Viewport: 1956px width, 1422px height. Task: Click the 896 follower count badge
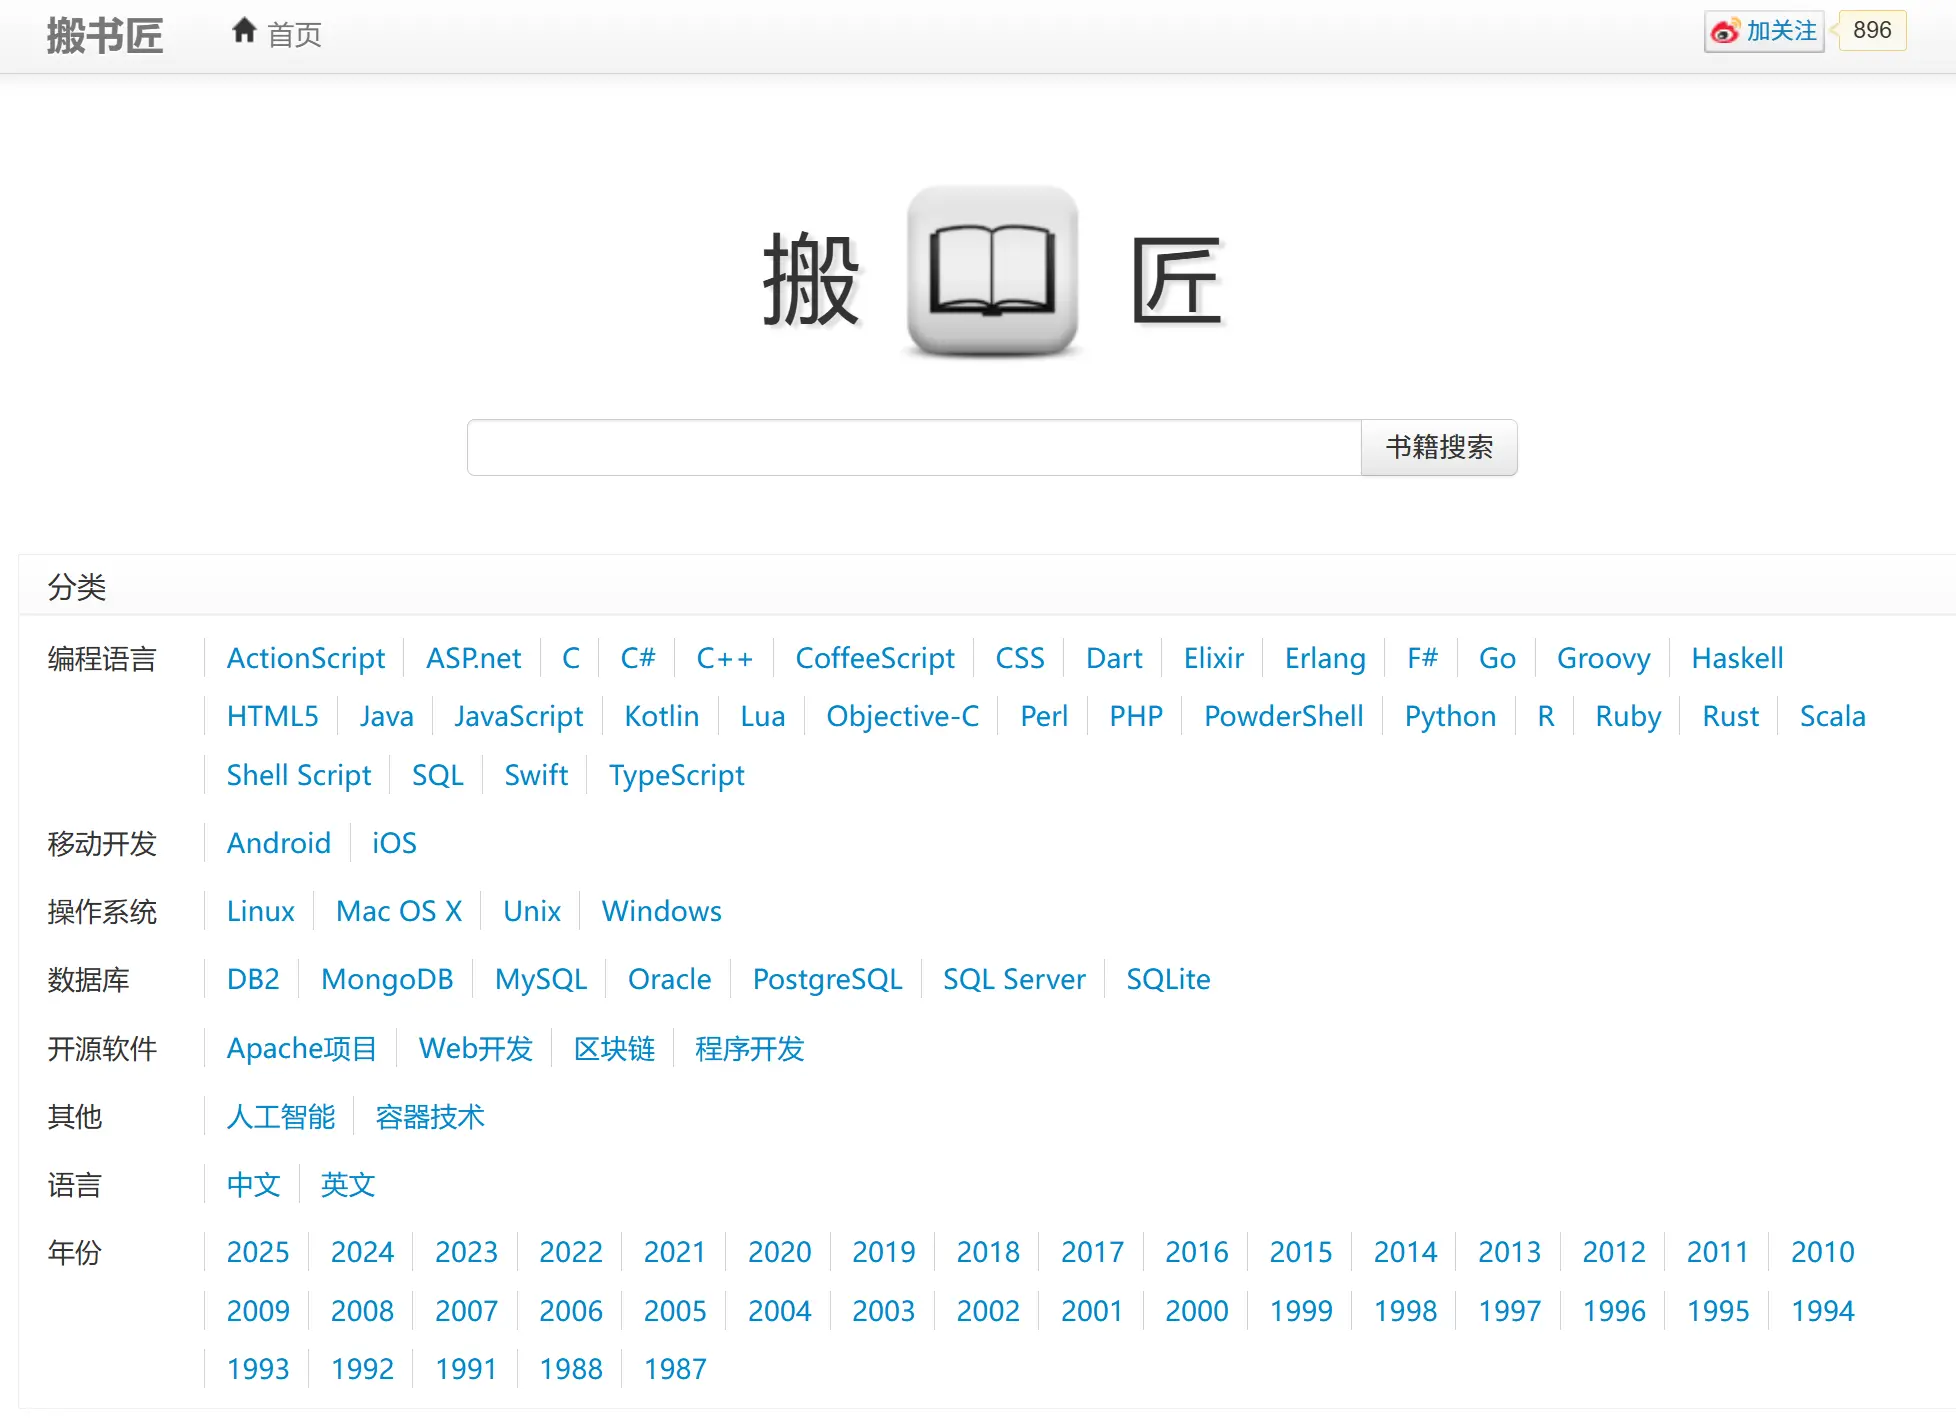click(x=1870, y=31)
